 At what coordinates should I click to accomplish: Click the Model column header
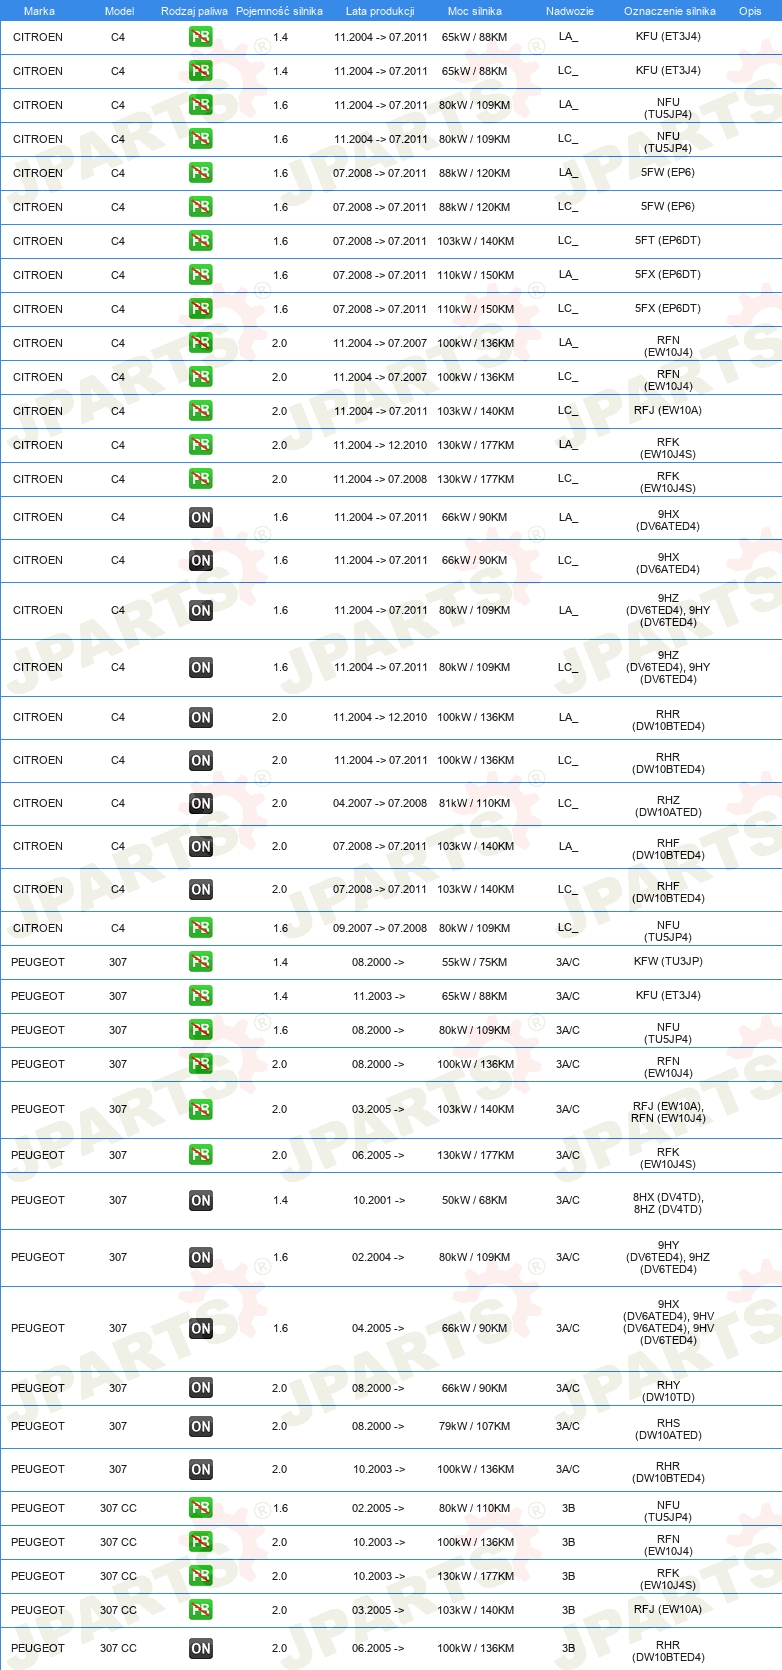coord(119,11)
